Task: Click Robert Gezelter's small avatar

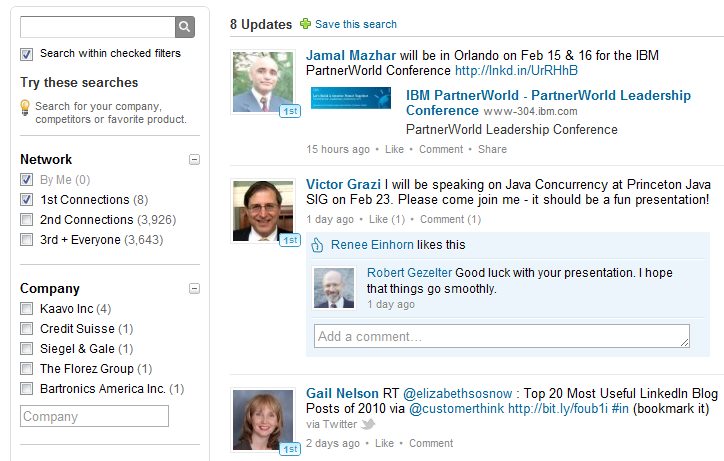Action: coord(334,288)
